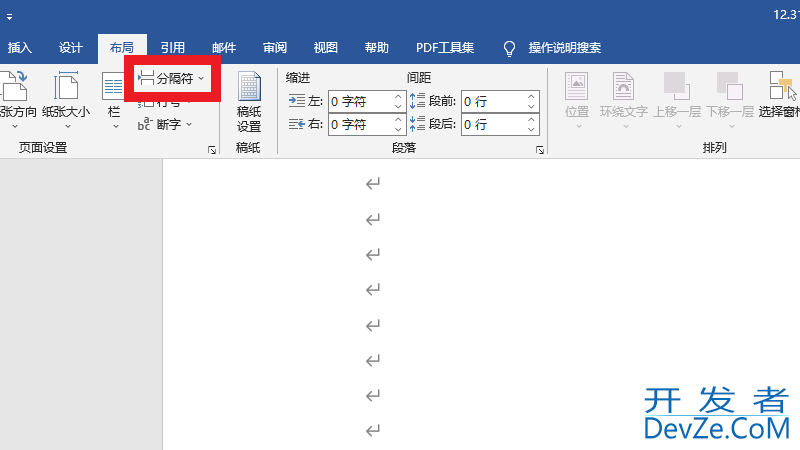Click the left indent icon beside 左
800x450 pixels.
click(296, 101)
